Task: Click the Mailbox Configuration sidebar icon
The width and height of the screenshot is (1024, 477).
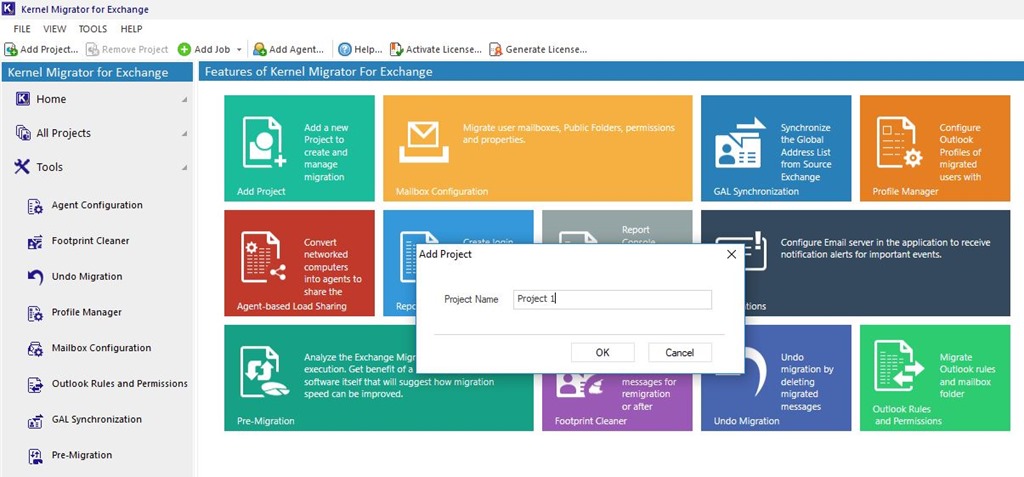Action: pyautogui.click(x=35, y=350)
